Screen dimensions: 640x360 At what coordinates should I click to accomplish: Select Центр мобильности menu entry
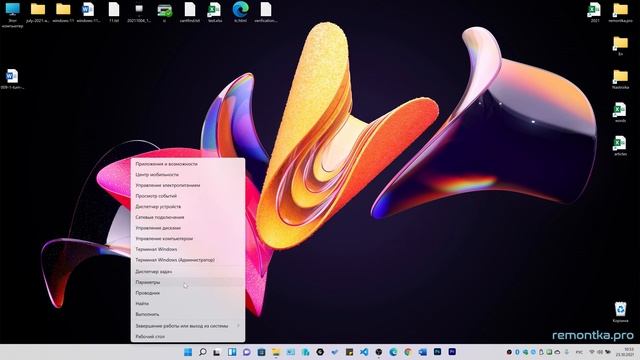pyautogui.click(x=188, y=174)
